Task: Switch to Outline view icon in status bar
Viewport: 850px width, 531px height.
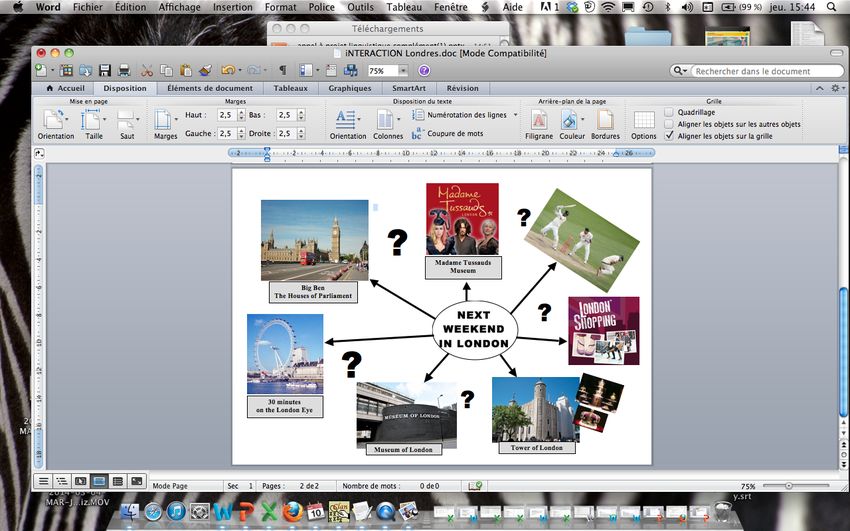Action: tap(62, 481)
